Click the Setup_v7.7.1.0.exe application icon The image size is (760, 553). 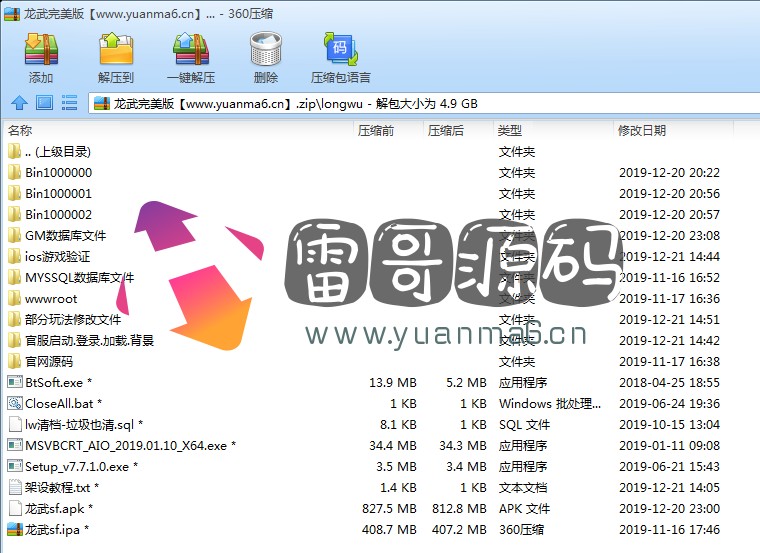pos(15,466)
